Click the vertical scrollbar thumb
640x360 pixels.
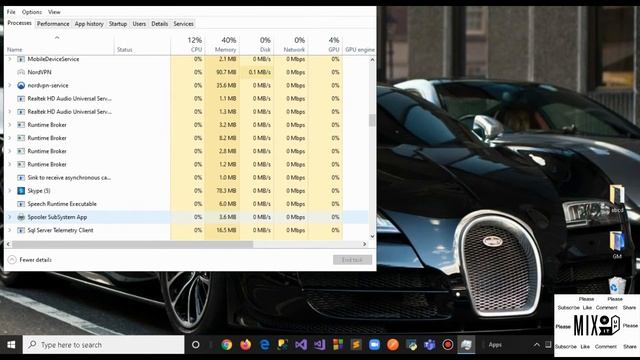tap(372, 120)
